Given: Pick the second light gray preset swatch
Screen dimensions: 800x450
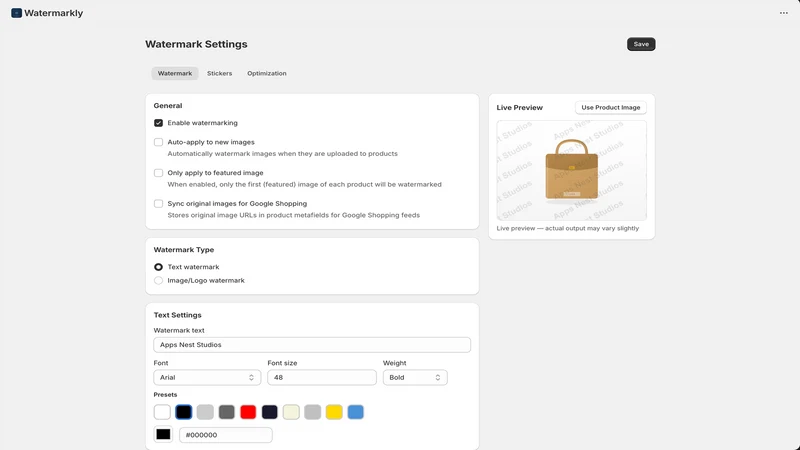Looking at the screenshot, I should 312,412.
